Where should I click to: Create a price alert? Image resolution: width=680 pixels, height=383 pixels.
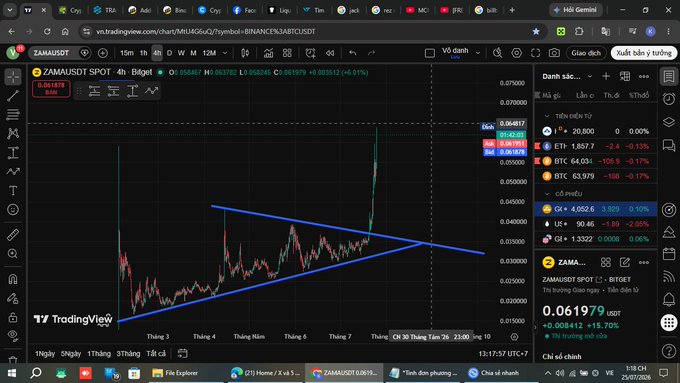[311, 53]
